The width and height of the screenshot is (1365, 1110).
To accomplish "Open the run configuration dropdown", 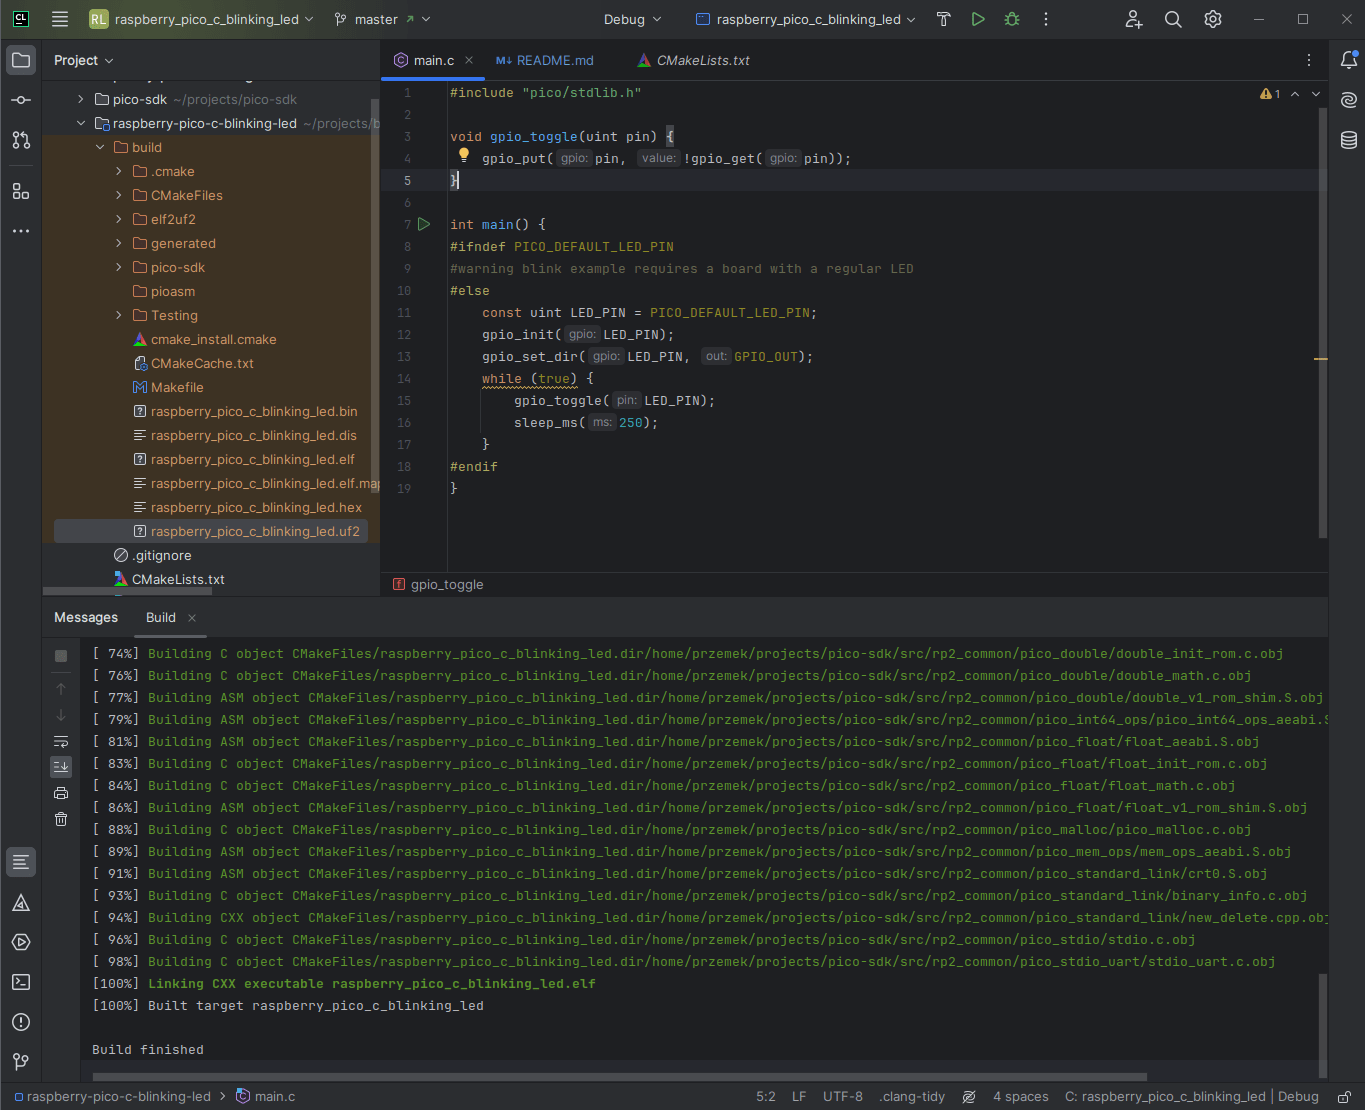I will click(806, 19).
